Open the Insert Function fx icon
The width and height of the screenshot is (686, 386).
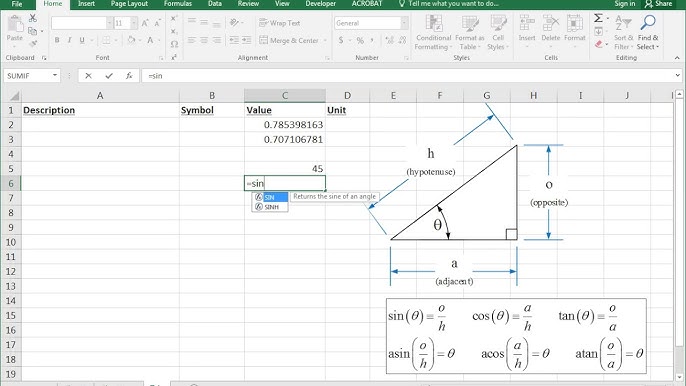pos(129,76)
